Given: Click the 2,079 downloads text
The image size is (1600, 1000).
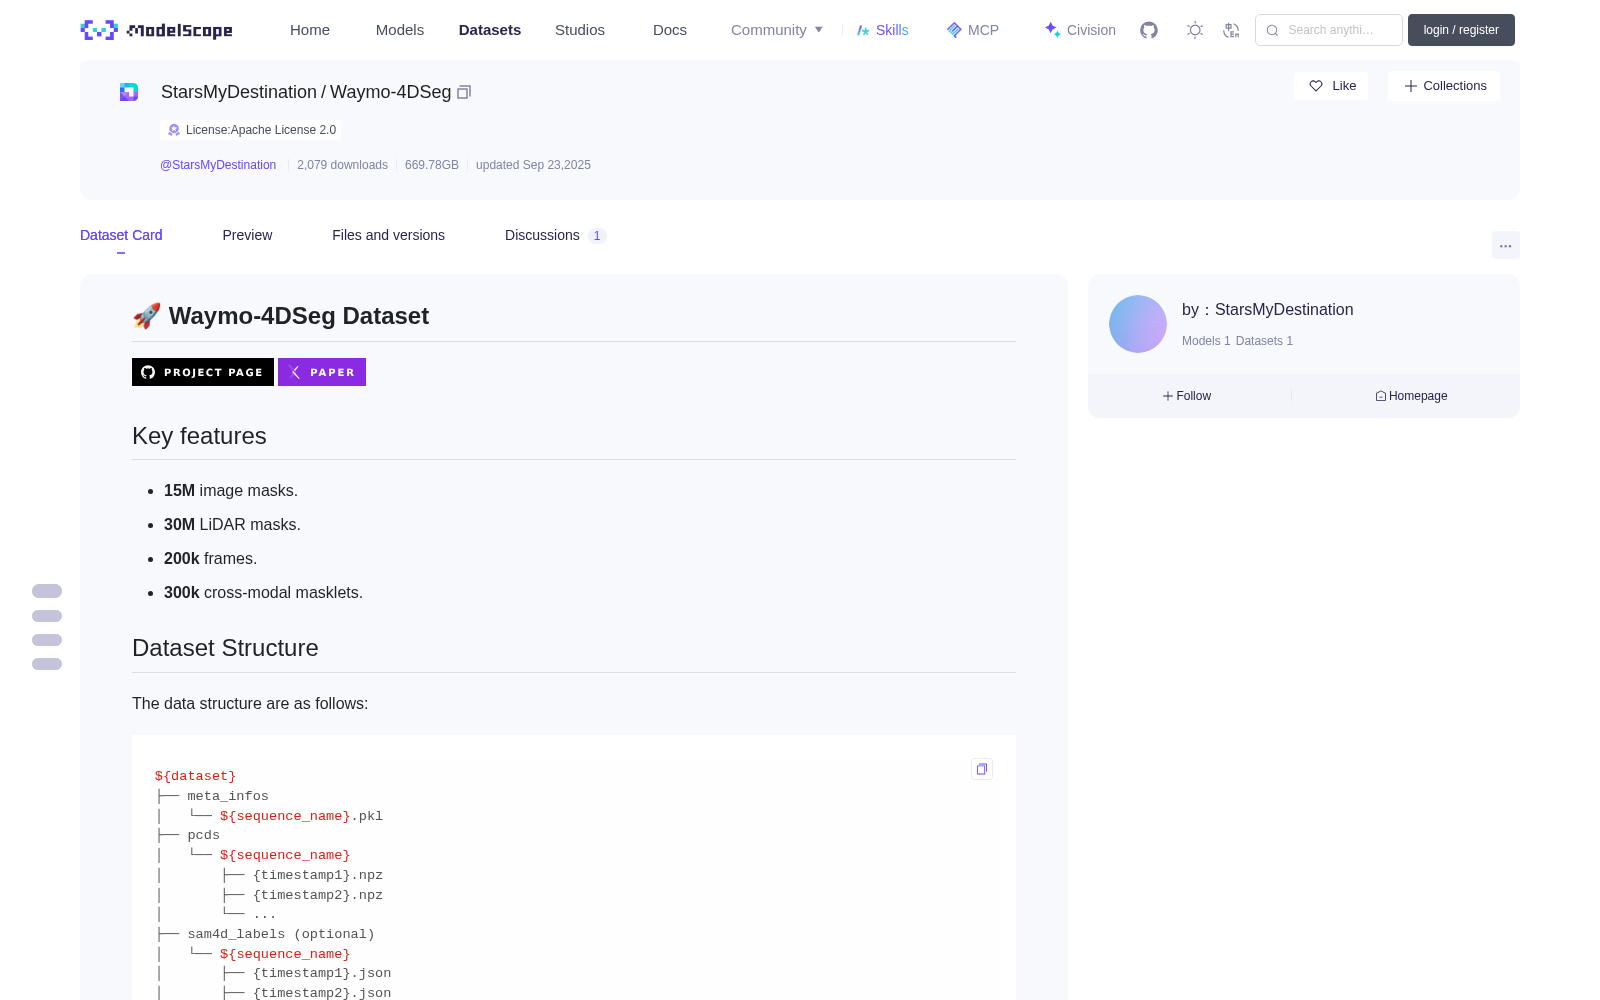Looking at the screenshot, I should (342, 165).
